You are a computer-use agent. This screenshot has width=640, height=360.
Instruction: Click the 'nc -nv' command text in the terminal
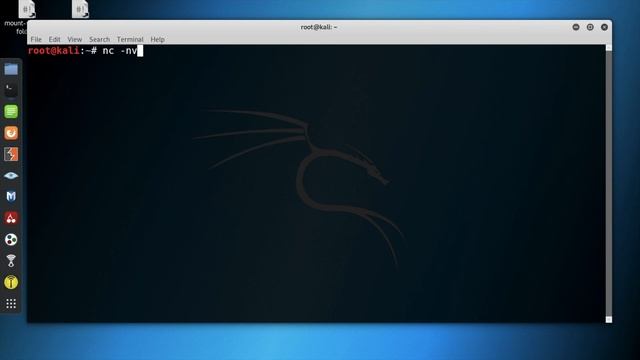click(x=120, y=51)
